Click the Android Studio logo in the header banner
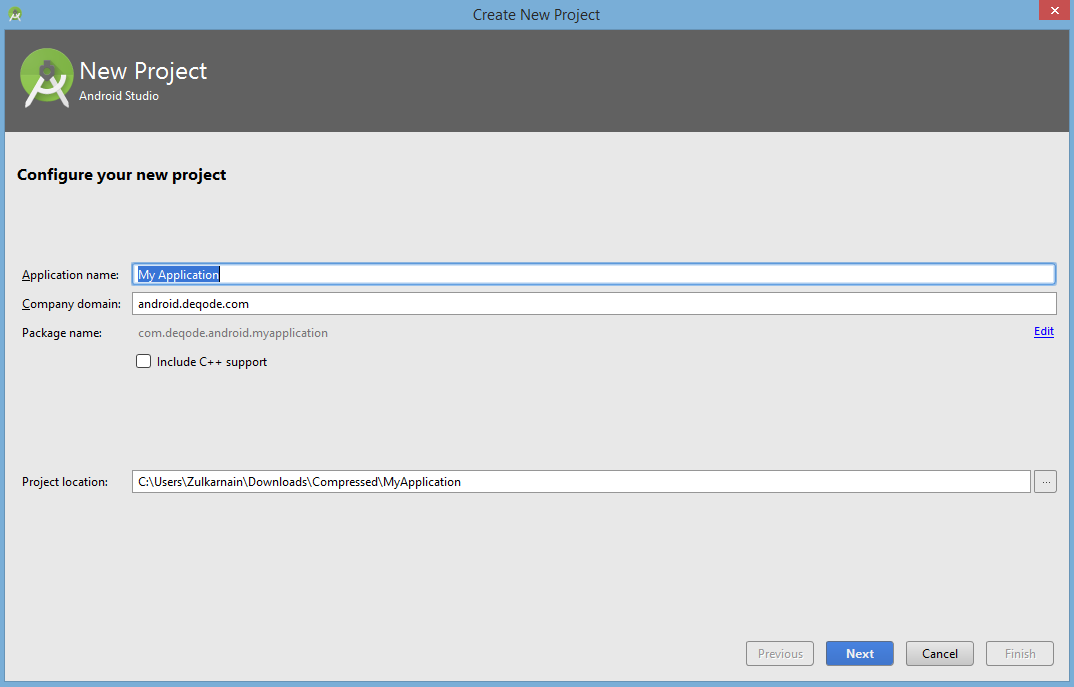1074x687 pixels. (x=46, y=77)
